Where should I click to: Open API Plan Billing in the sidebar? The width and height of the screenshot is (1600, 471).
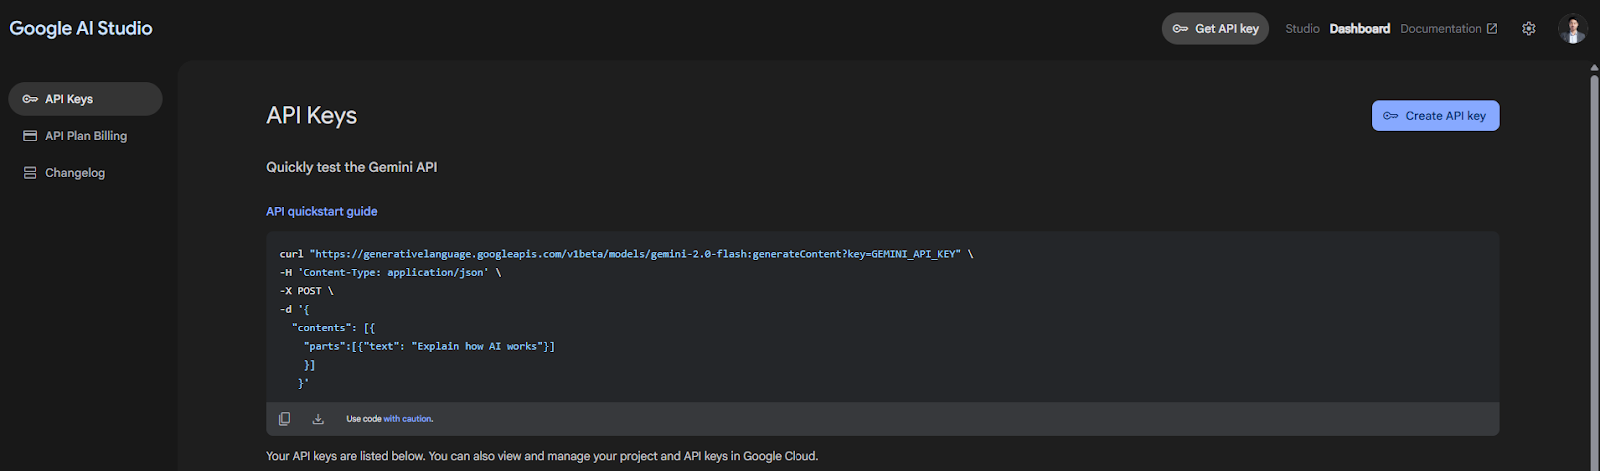[x=85, y=136]
